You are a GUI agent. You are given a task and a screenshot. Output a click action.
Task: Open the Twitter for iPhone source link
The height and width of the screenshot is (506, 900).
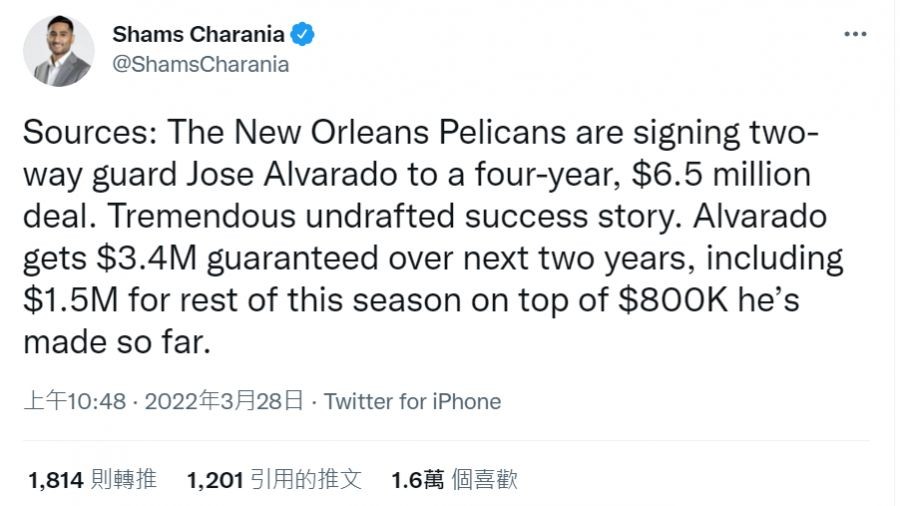click(412, 402)
